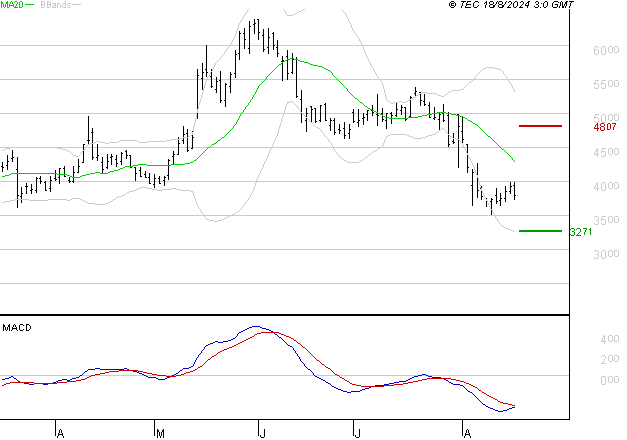Click the 5500 price axis label

pyautogui.click(x=606, y=84)
